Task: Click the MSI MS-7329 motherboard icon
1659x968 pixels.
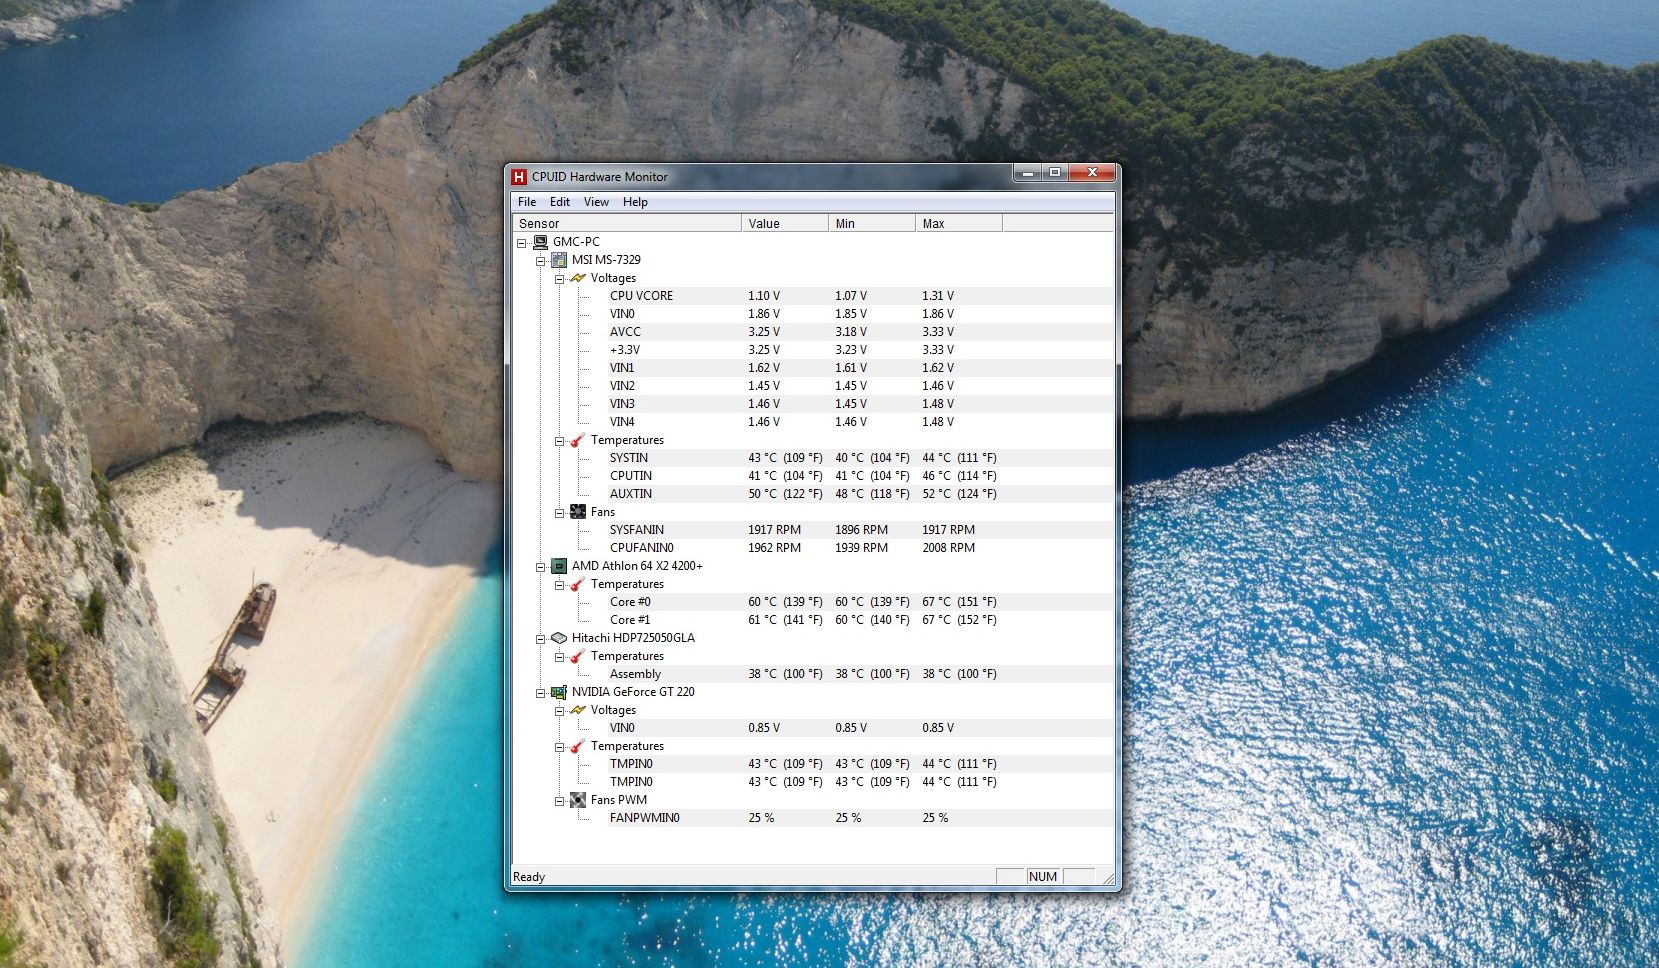Action: click(x=559, y=260)
